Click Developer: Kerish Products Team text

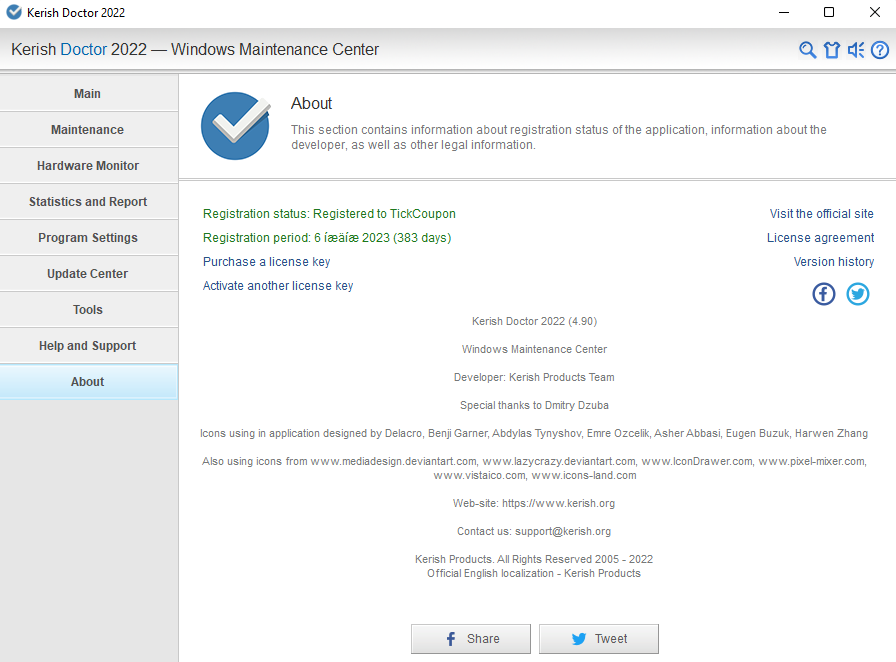[x=534, y=377]
